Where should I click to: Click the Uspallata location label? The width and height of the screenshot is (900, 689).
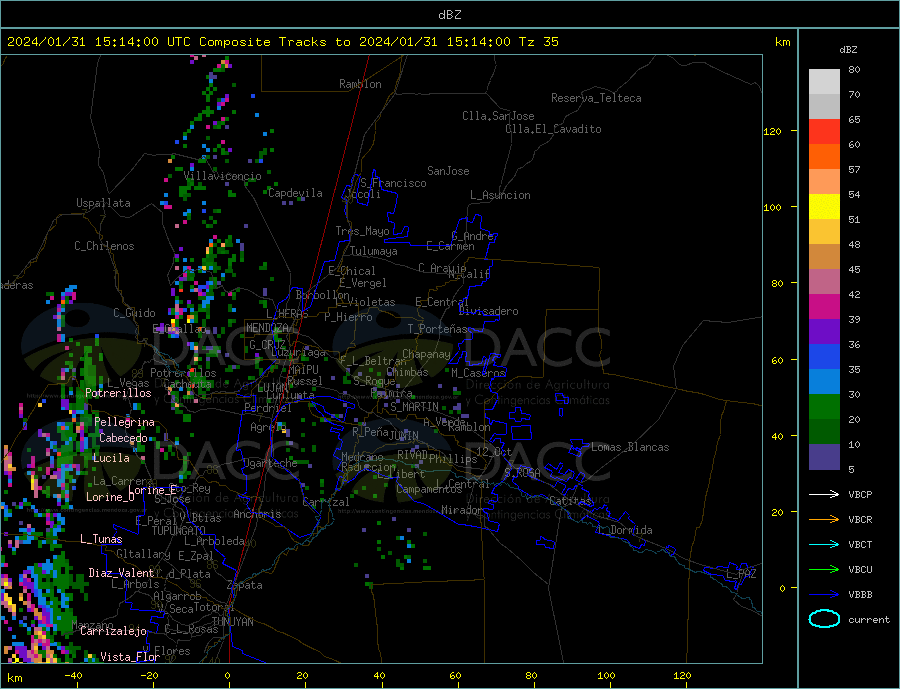tap(103, 203)
